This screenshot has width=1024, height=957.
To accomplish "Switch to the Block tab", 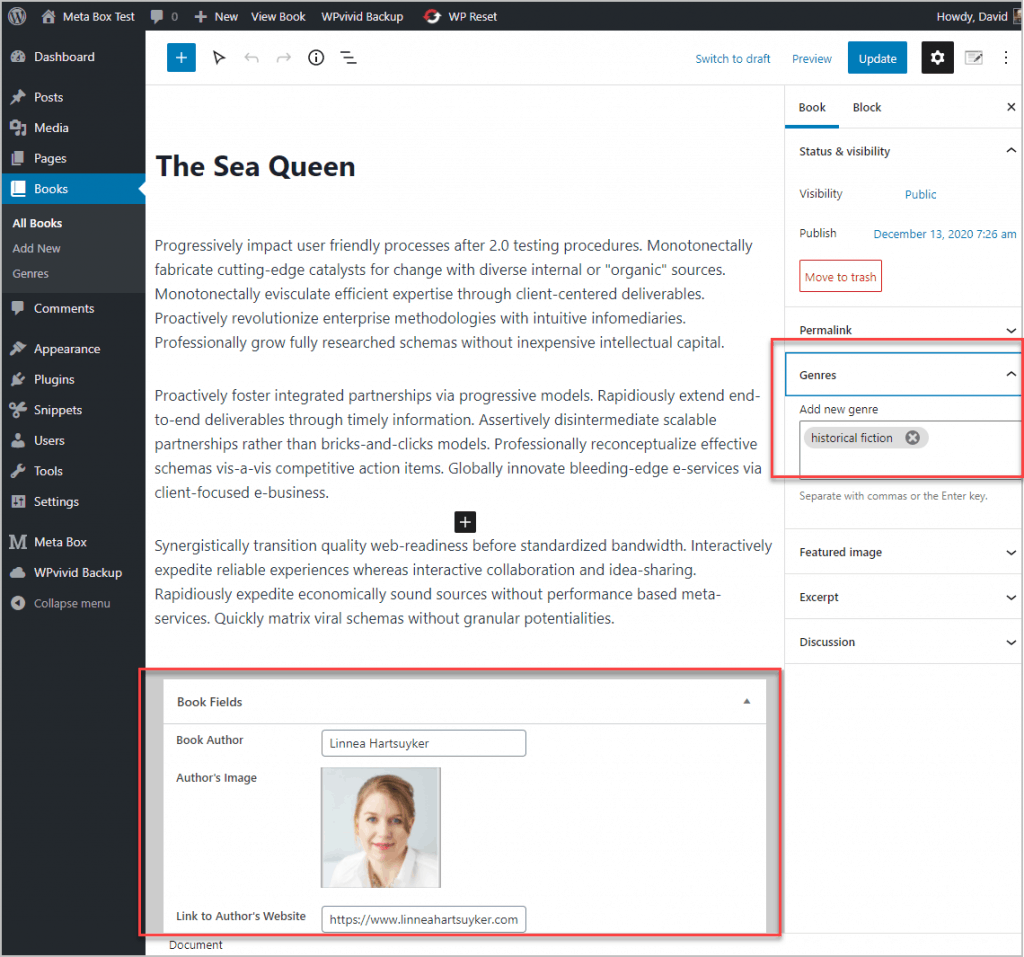I will (867, 107).
